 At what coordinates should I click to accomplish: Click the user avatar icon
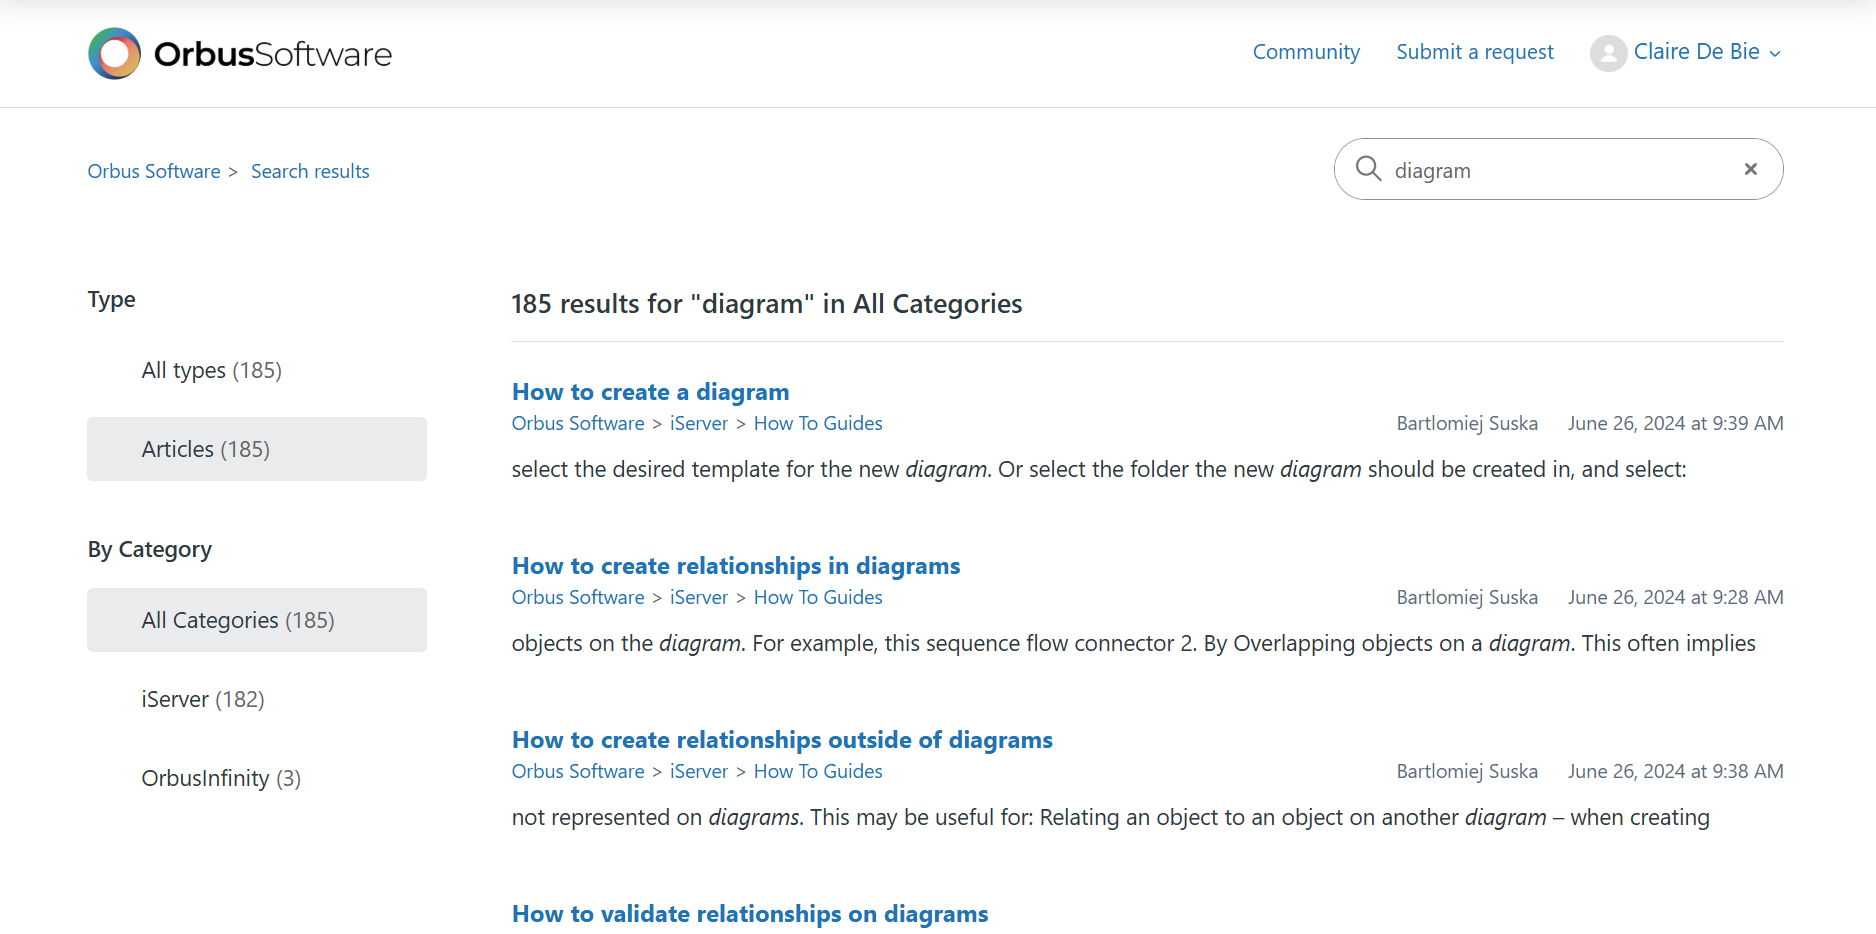(x=1608, y=53)
